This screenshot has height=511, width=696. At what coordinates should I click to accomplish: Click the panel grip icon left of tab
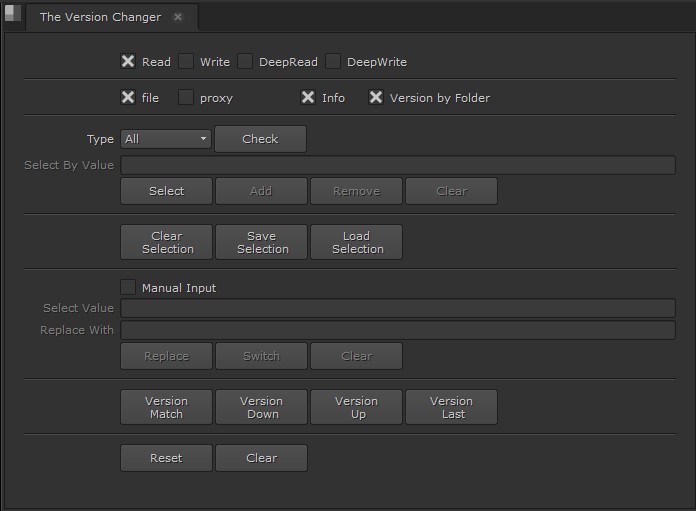(12, 14)
